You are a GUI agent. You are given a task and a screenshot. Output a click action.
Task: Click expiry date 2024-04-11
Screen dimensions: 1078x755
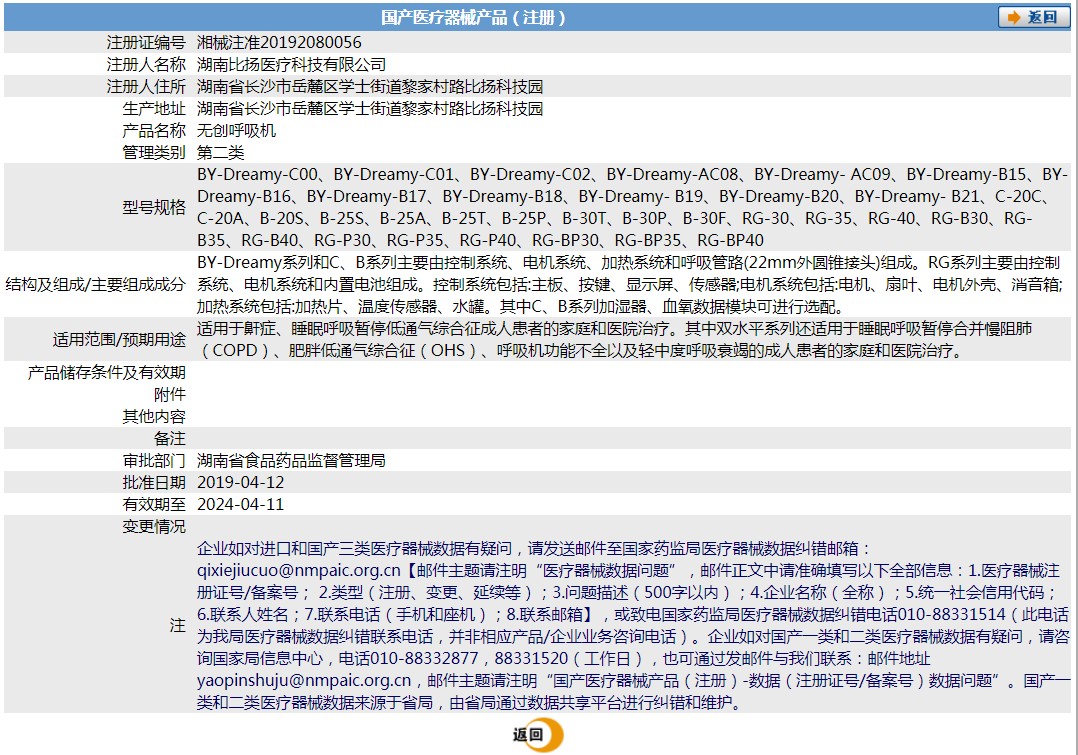[241, 505]
